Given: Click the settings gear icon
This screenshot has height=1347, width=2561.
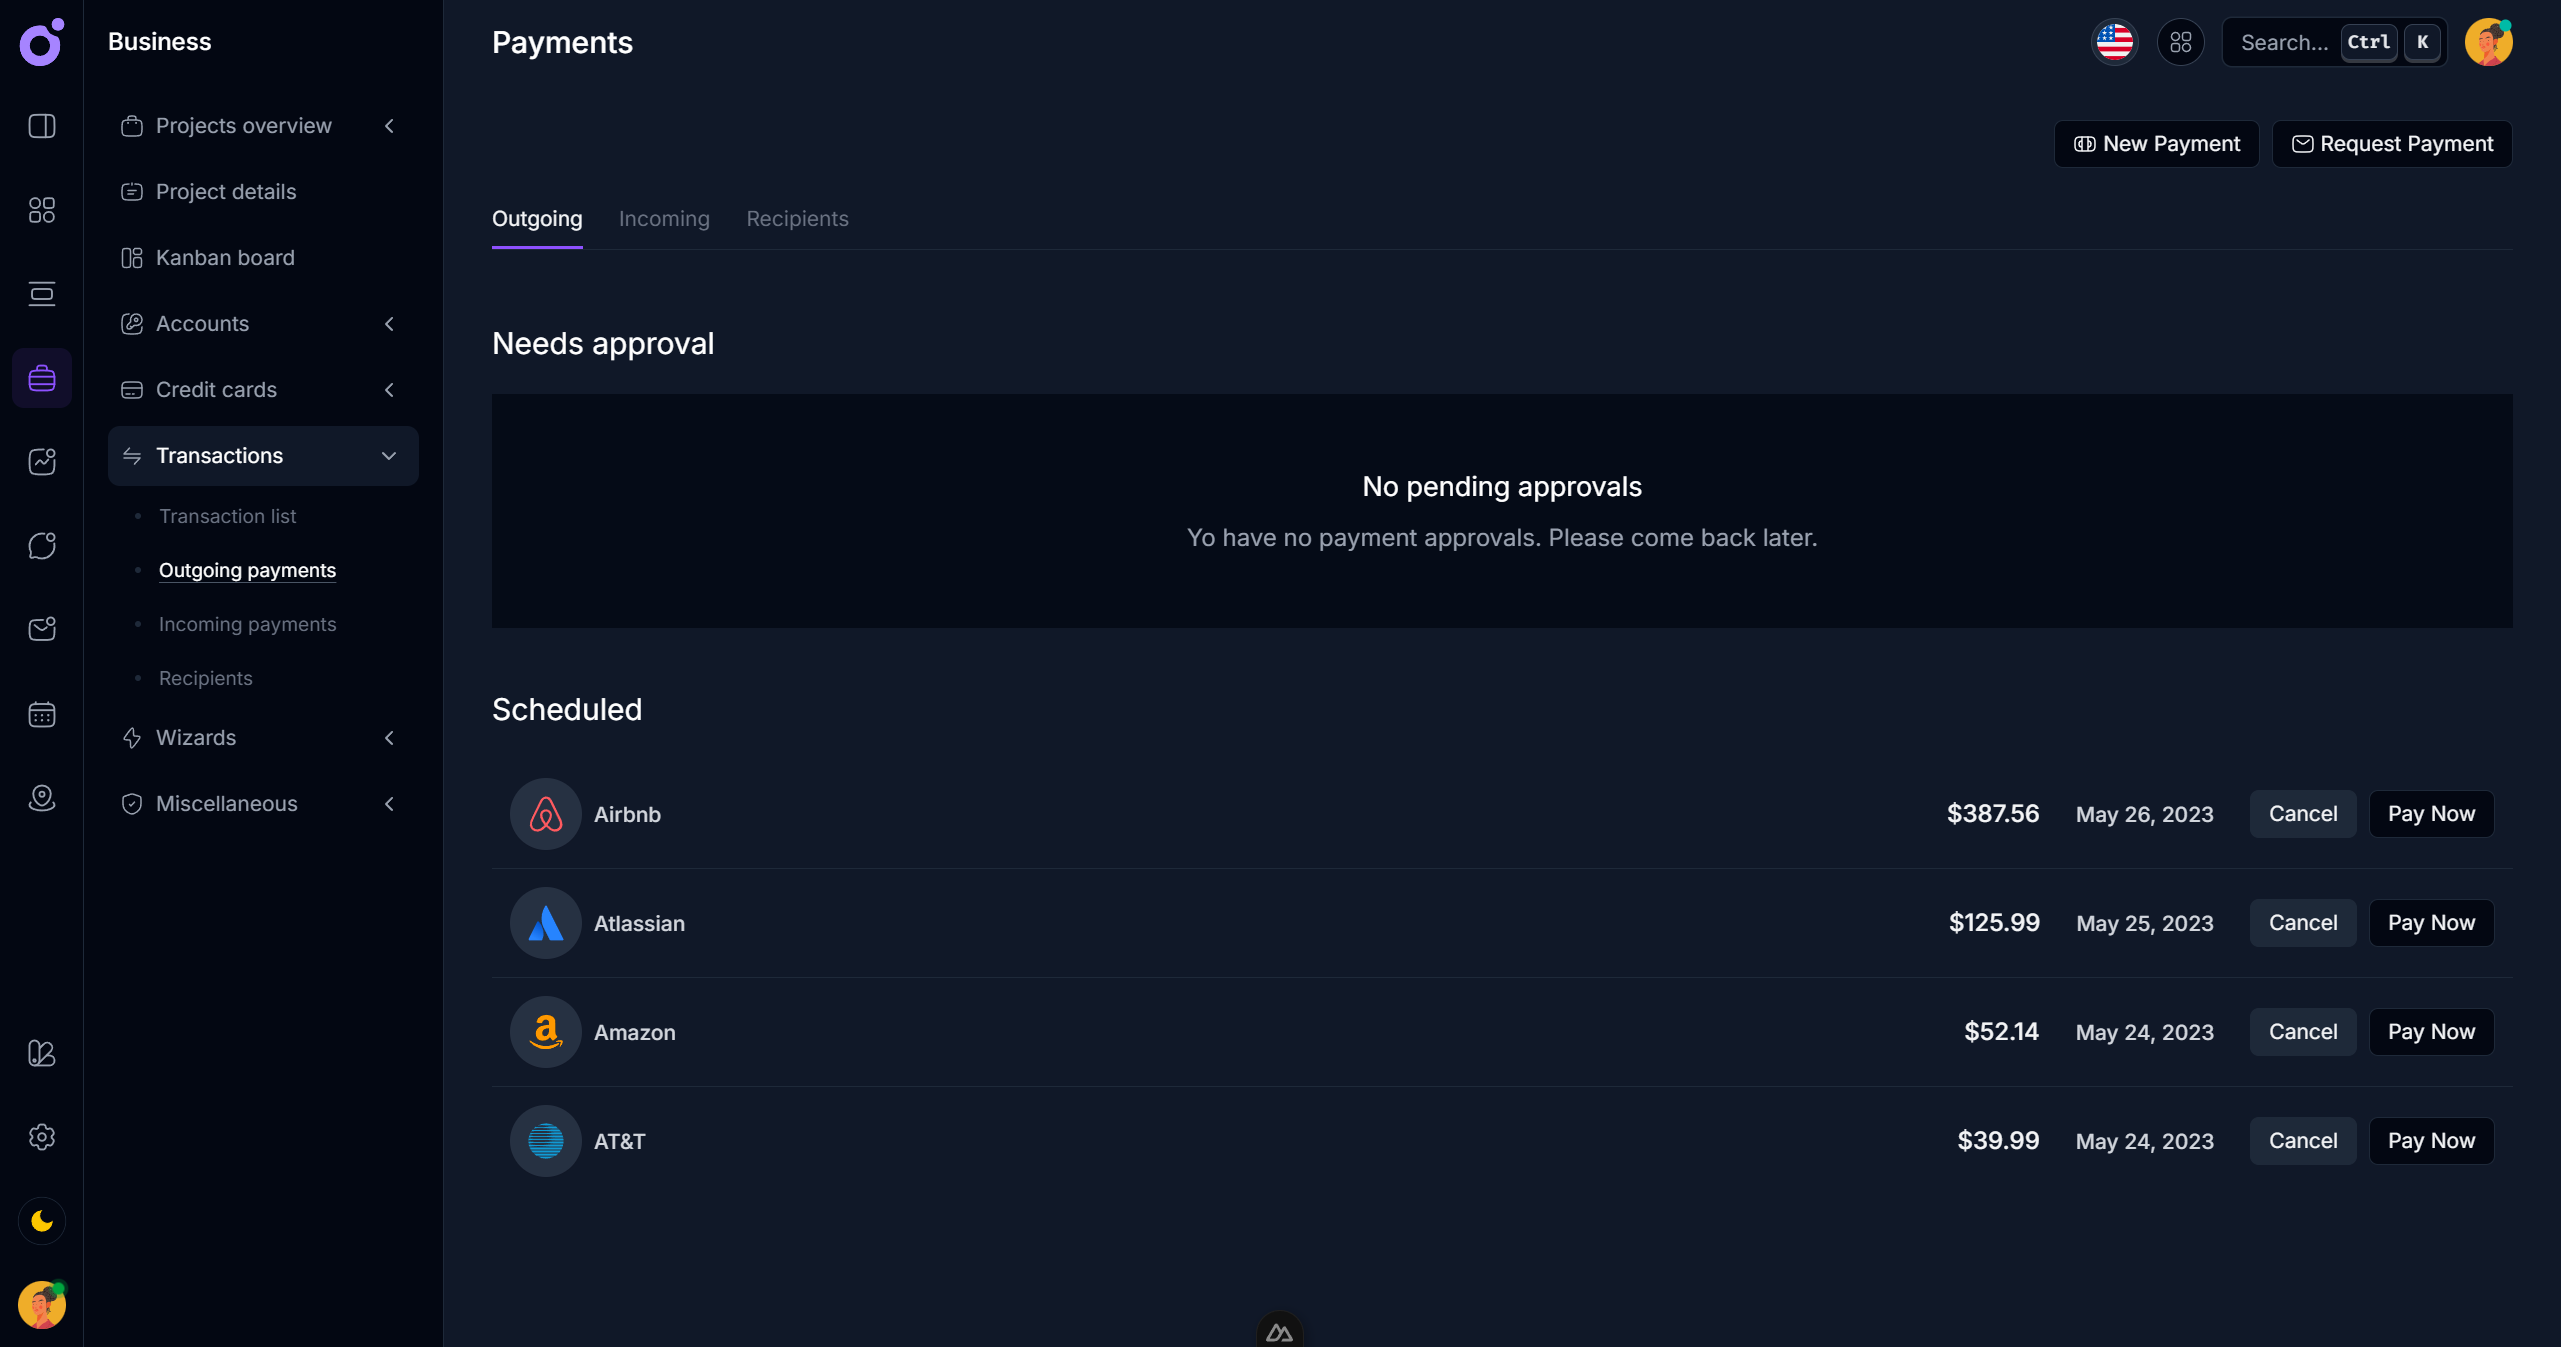Looking at the screenshot, I should pyautogui.click(x=42, y=1137).
